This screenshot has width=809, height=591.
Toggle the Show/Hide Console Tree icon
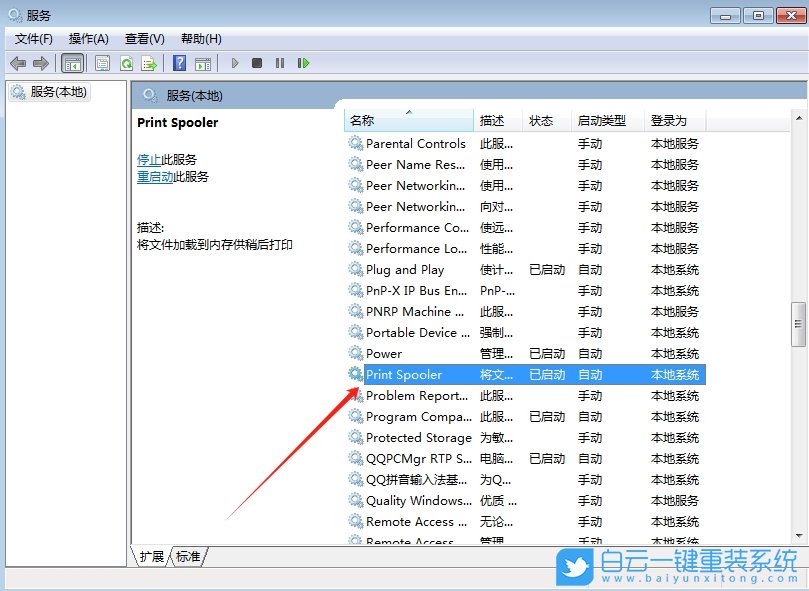click(72, 63)
